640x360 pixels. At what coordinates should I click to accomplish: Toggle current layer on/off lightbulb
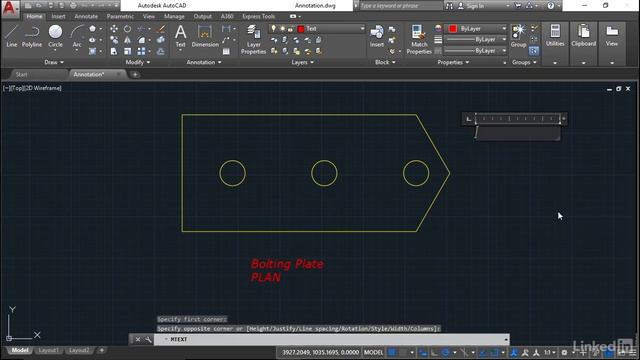(x=273, y=29)
